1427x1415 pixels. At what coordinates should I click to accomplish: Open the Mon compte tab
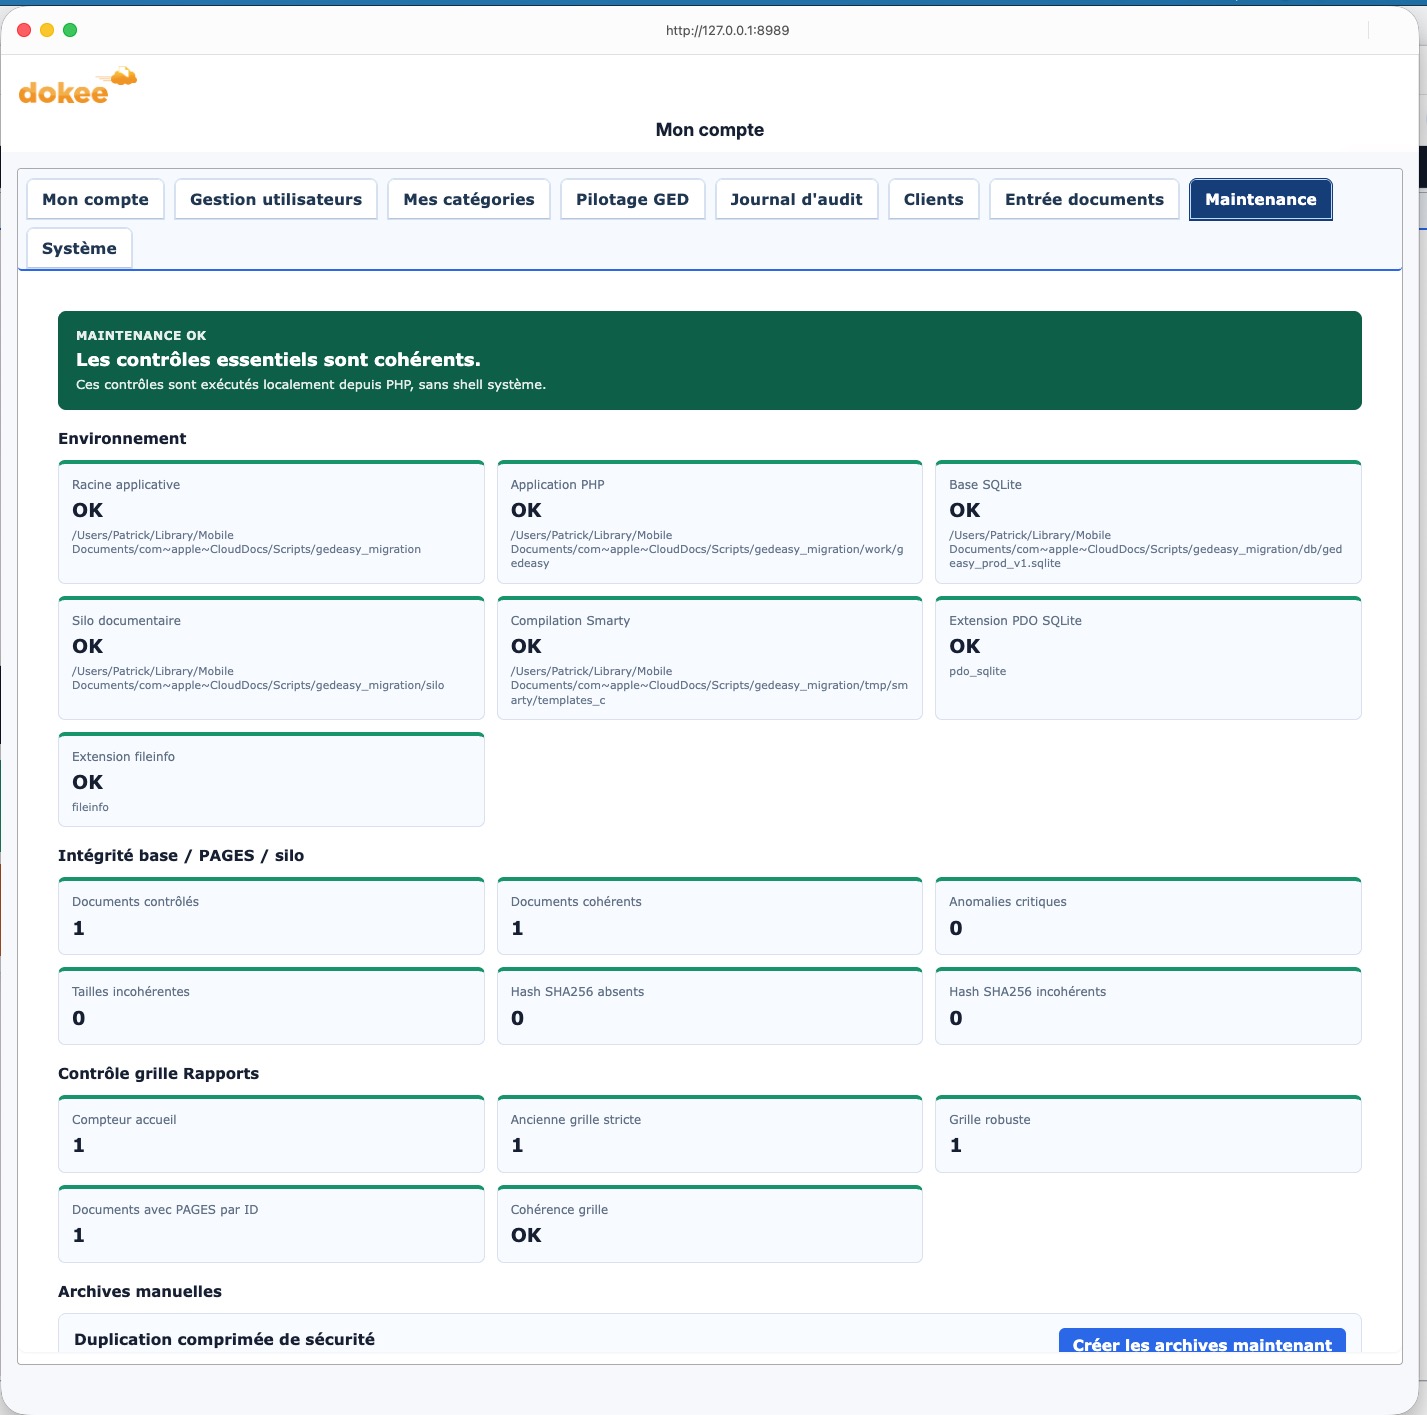tap(95, 199)
